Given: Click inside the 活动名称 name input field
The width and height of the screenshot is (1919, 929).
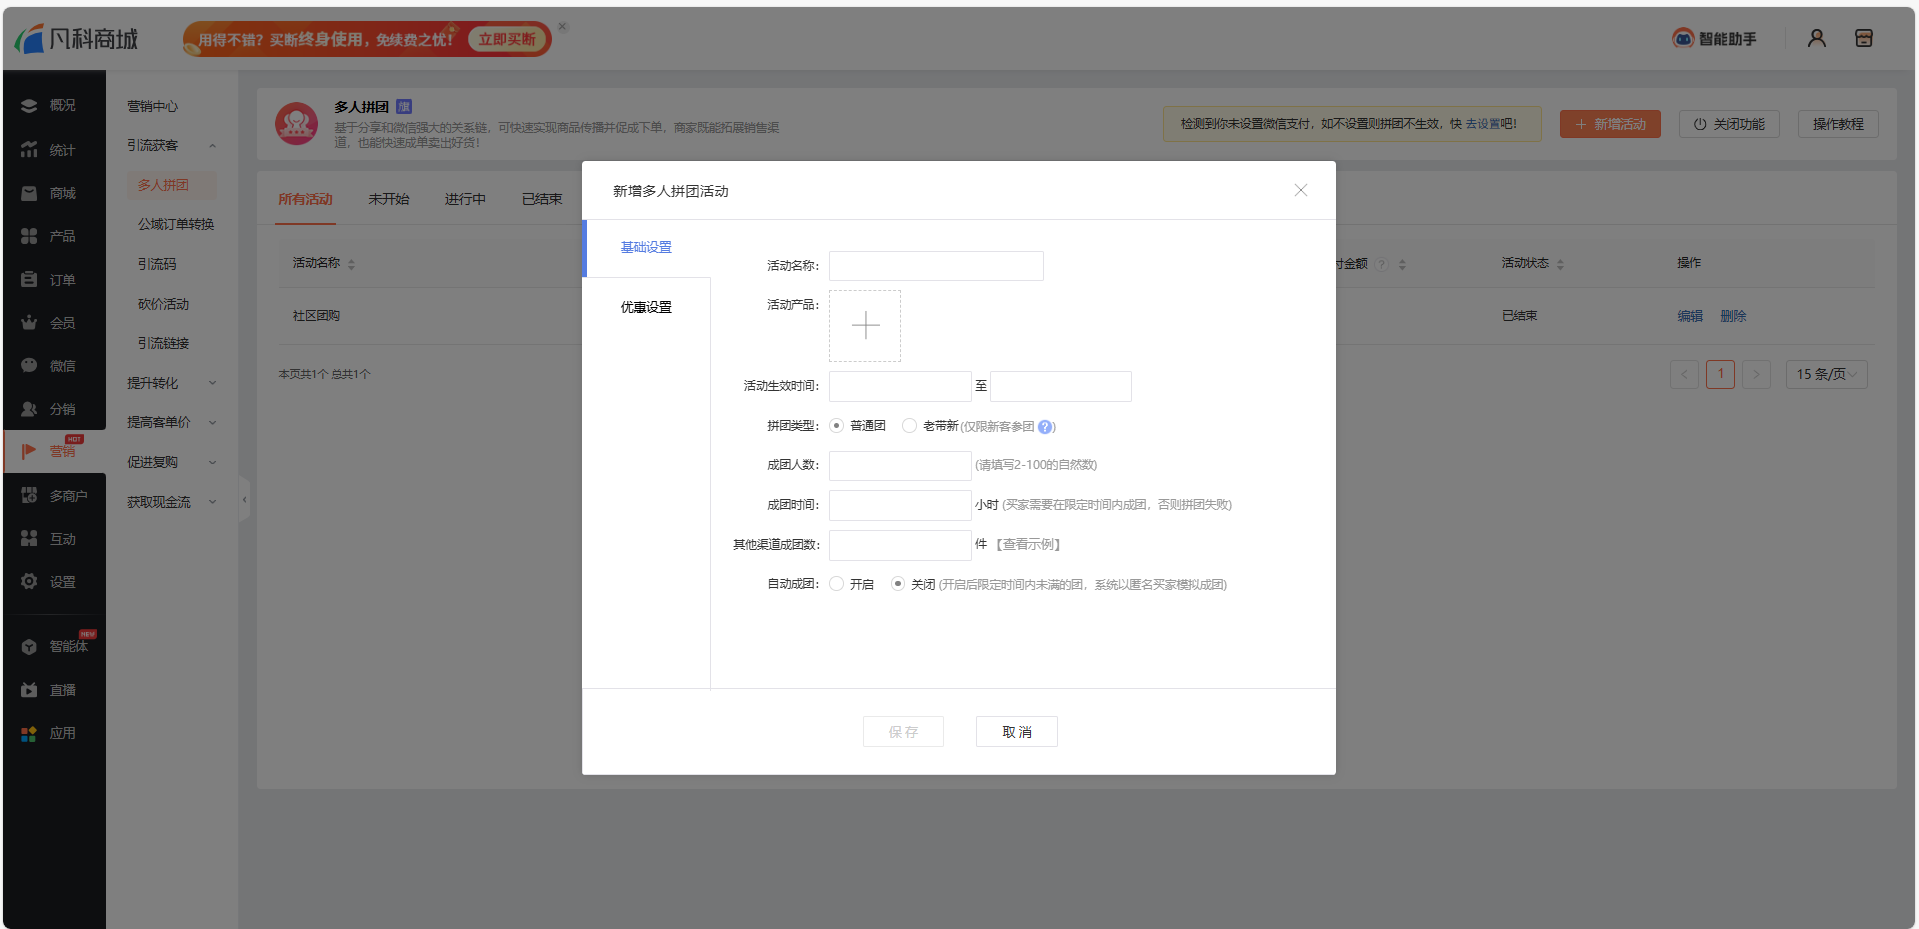Looking at the screenshot, I should pyautogui.click(x=935, y=265).
